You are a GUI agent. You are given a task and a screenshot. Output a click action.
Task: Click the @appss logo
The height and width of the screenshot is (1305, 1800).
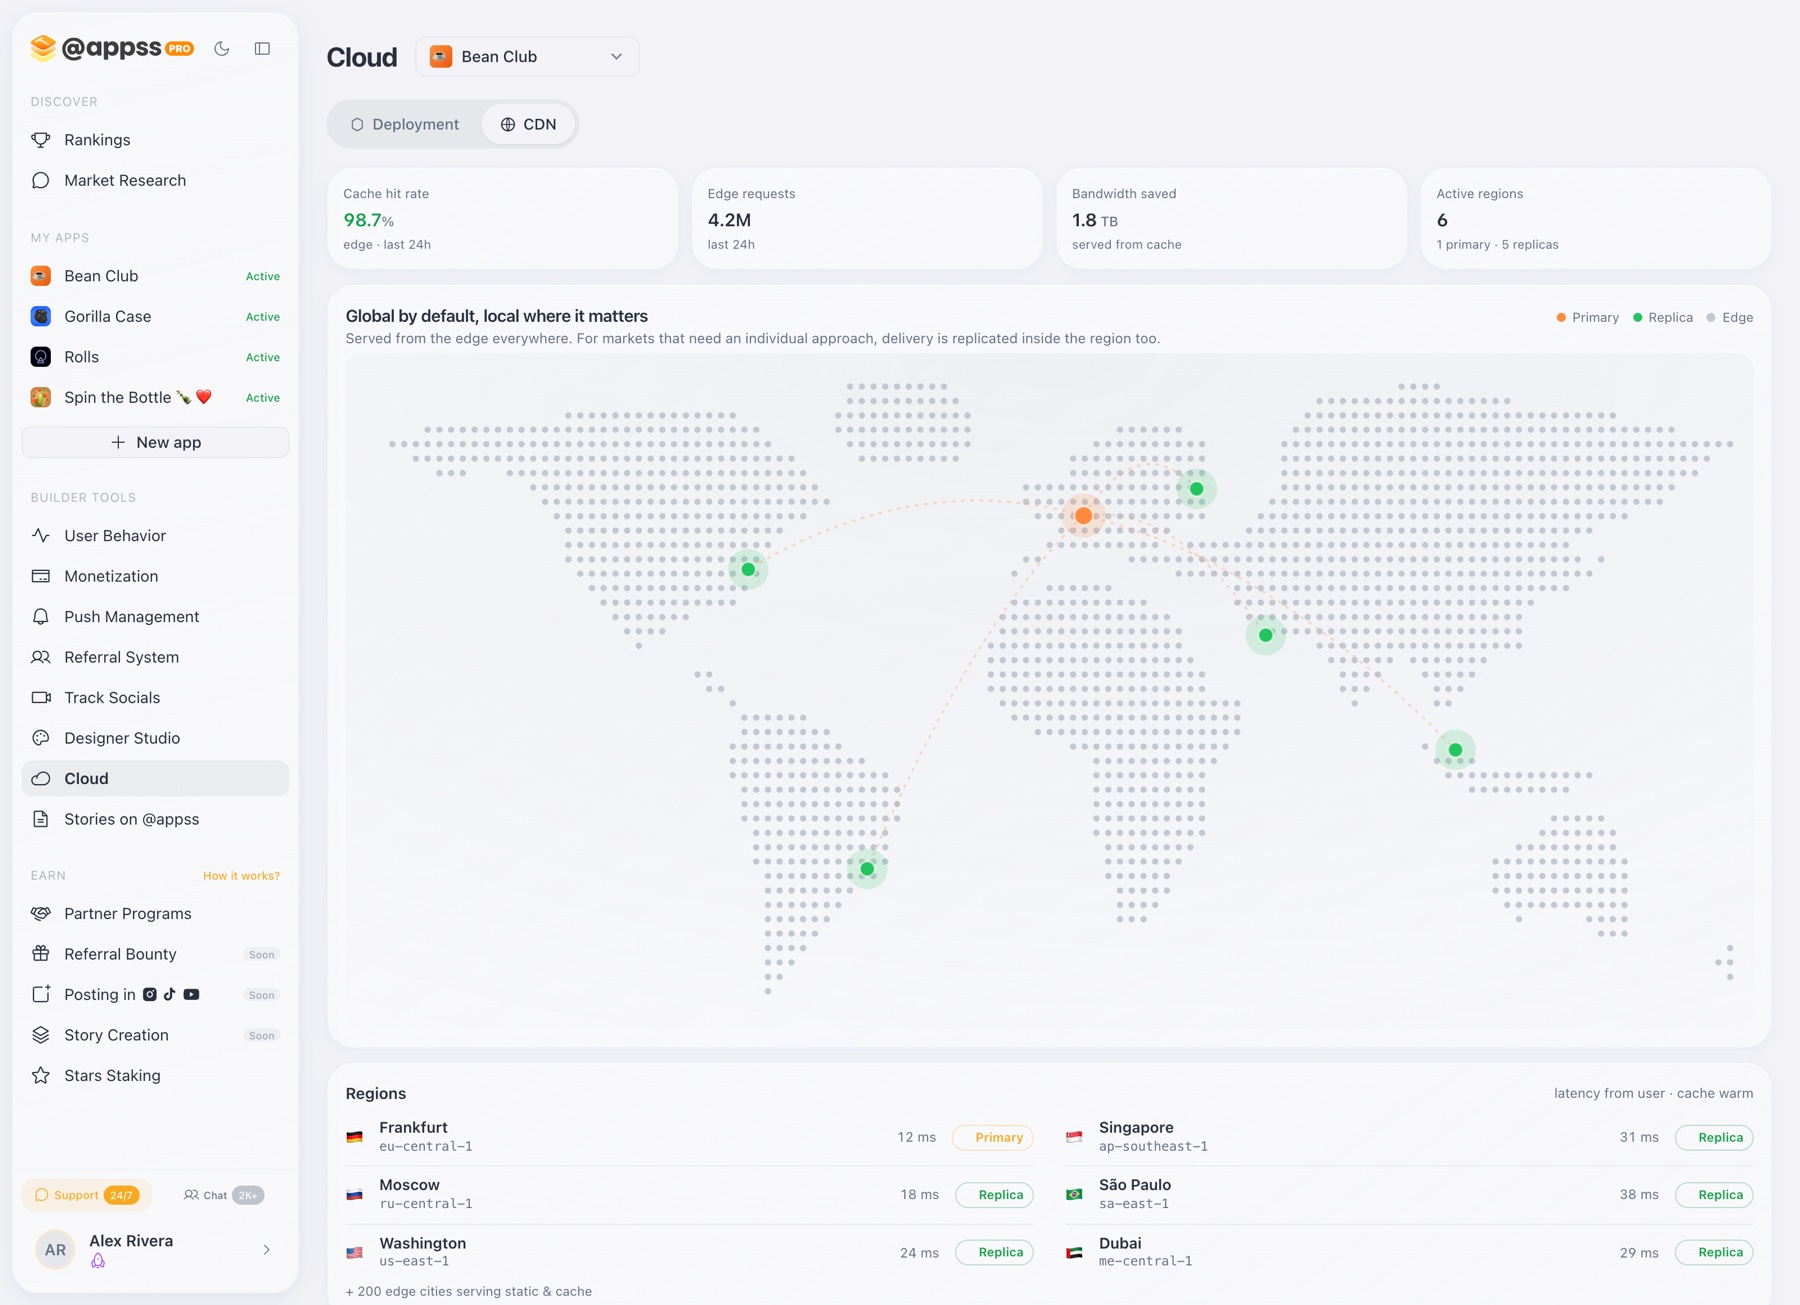point(96,47)
